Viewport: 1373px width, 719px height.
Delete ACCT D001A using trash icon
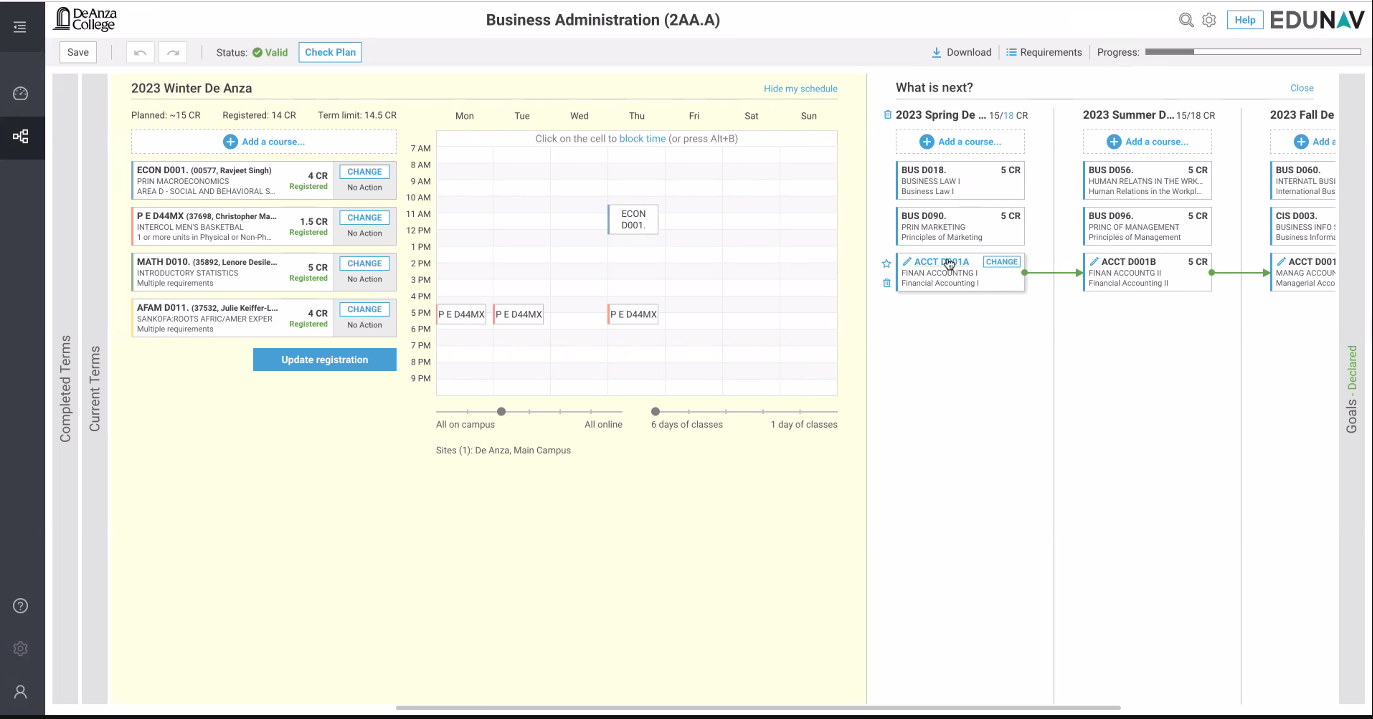[886, 283]
